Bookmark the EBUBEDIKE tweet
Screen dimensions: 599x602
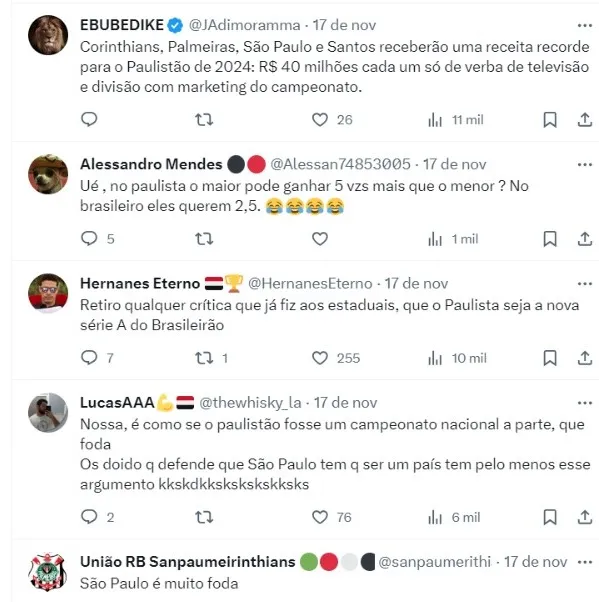pos(550,120)
